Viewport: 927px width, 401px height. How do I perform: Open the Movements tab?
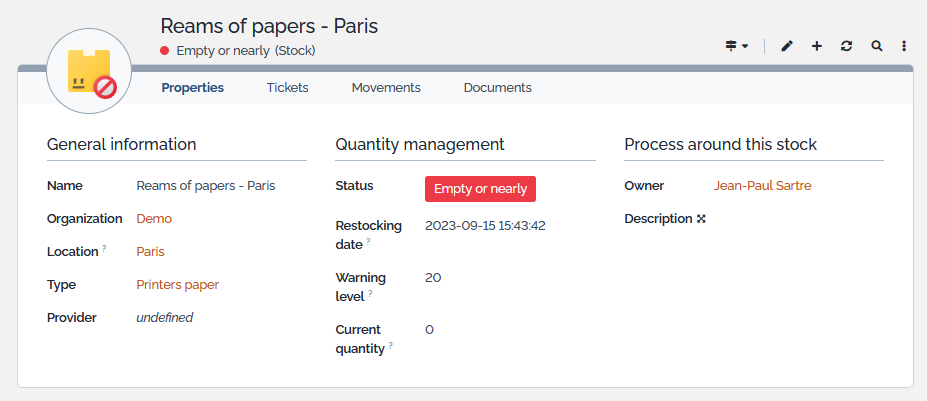pos(386,88)
